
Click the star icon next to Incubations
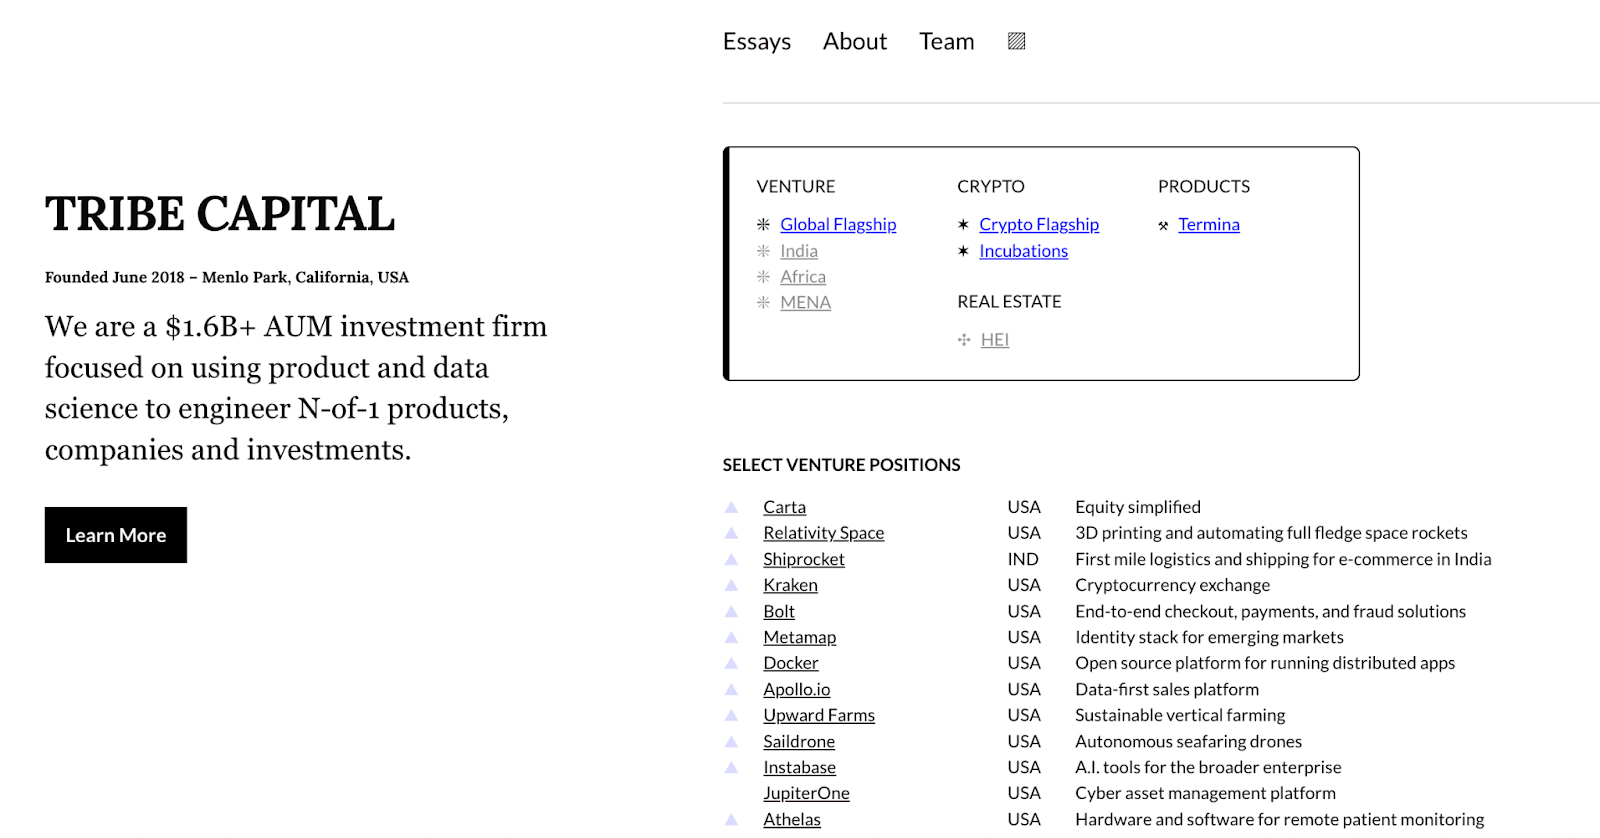963,251
